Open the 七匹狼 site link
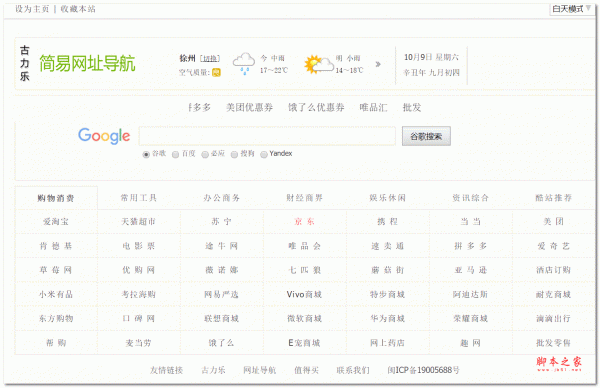Screen dimensions: 600x388 [x=305, y=270]
